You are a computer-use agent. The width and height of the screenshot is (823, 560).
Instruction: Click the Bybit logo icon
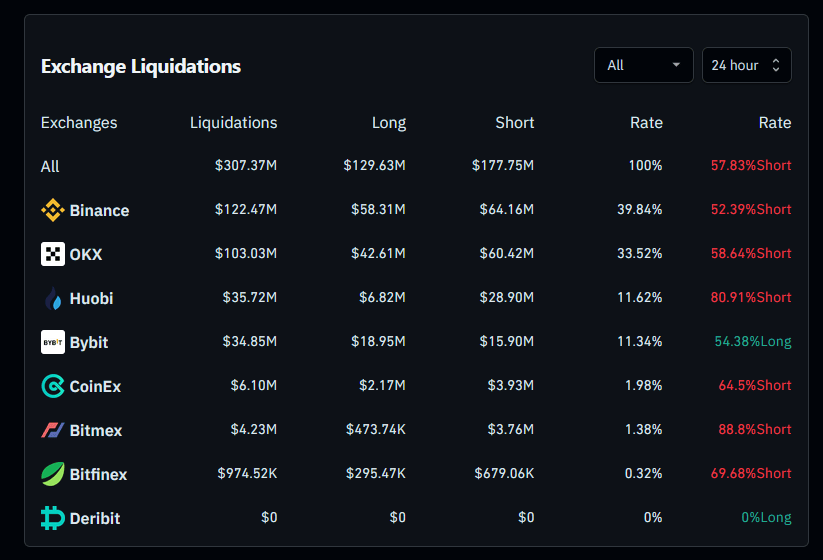(x=52, y=342)
